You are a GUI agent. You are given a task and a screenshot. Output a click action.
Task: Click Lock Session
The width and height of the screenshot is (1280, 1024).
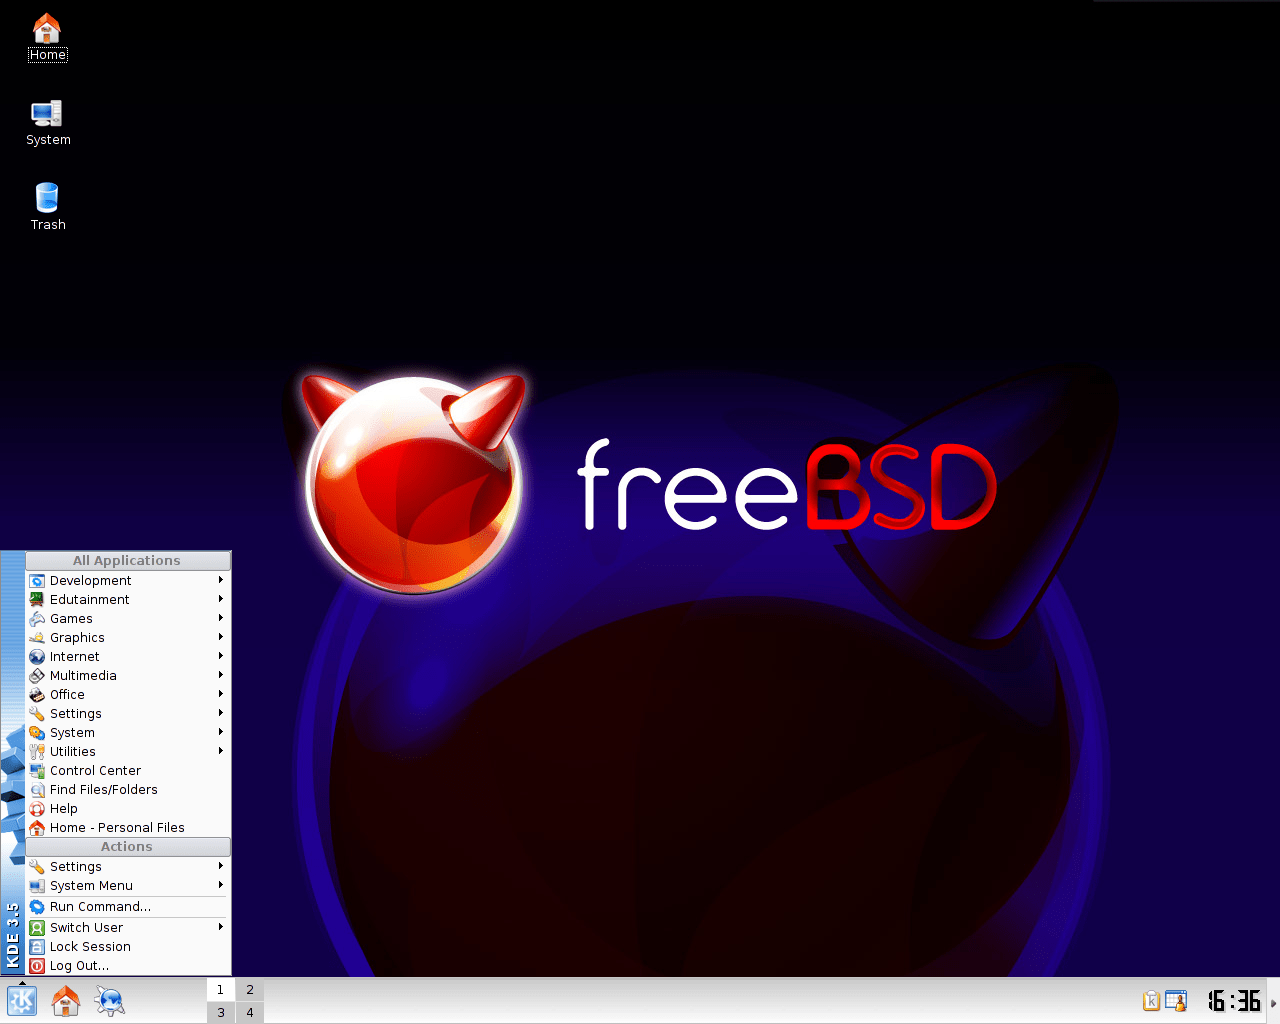(88, 946)
